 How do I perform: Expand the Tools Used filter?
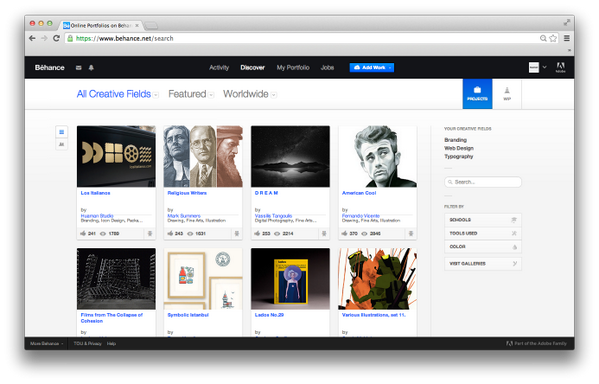483,233
